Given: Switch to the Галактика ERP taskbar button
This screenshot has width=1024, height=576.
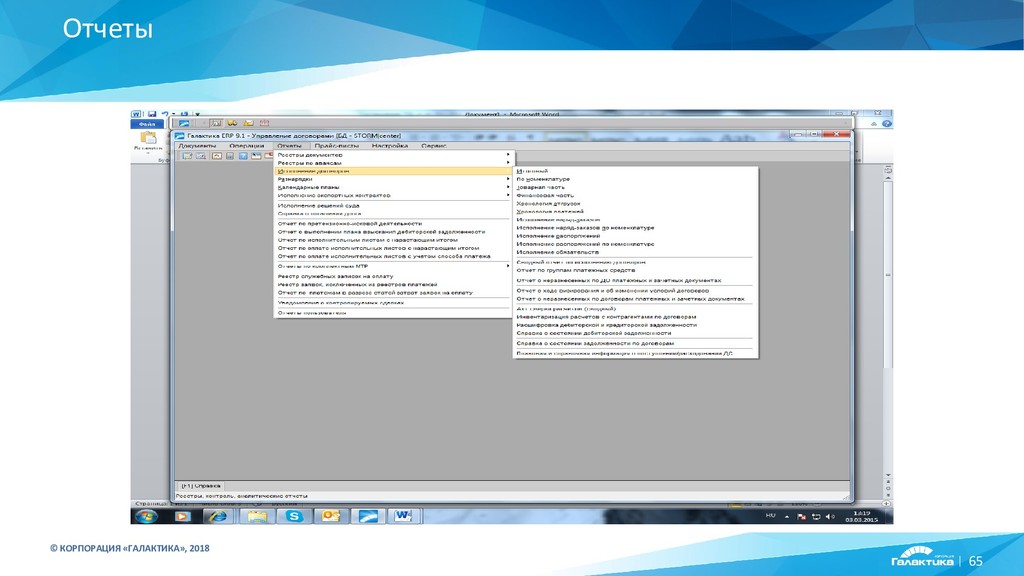Looking at the screenshot, I should [368, 516].
